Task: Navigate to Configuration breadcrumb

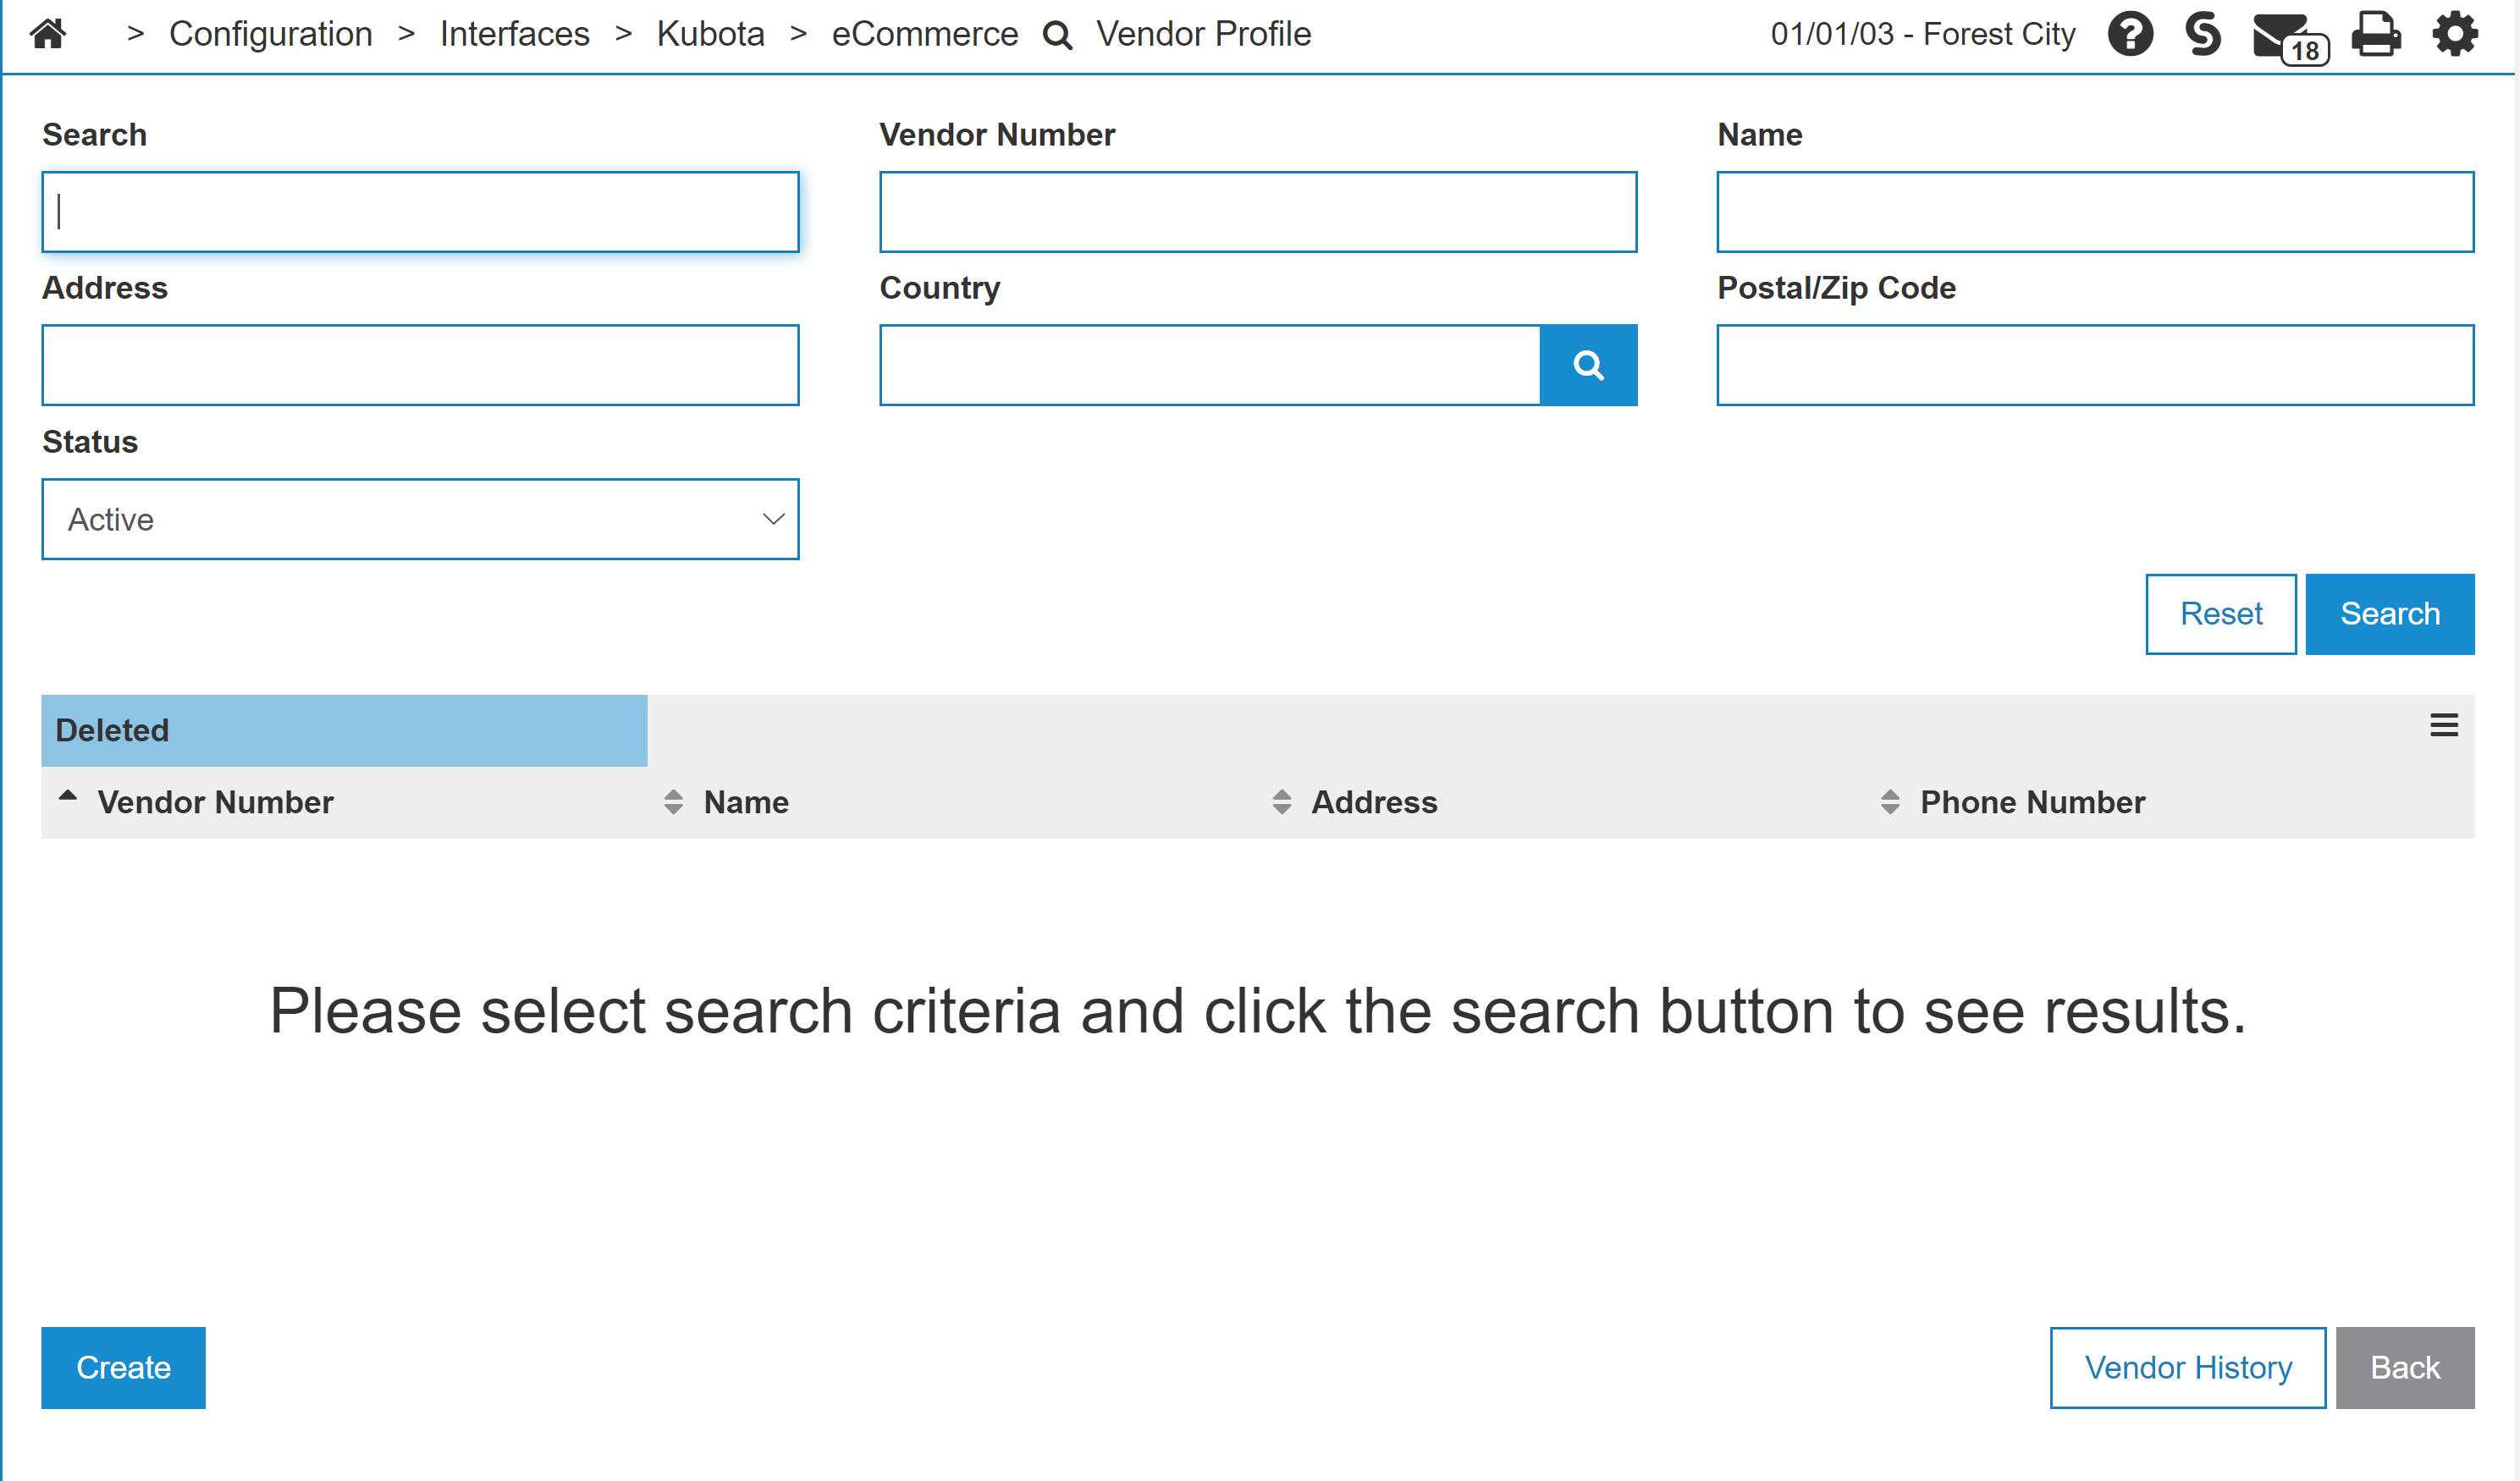Action: [x=270, y=34]
